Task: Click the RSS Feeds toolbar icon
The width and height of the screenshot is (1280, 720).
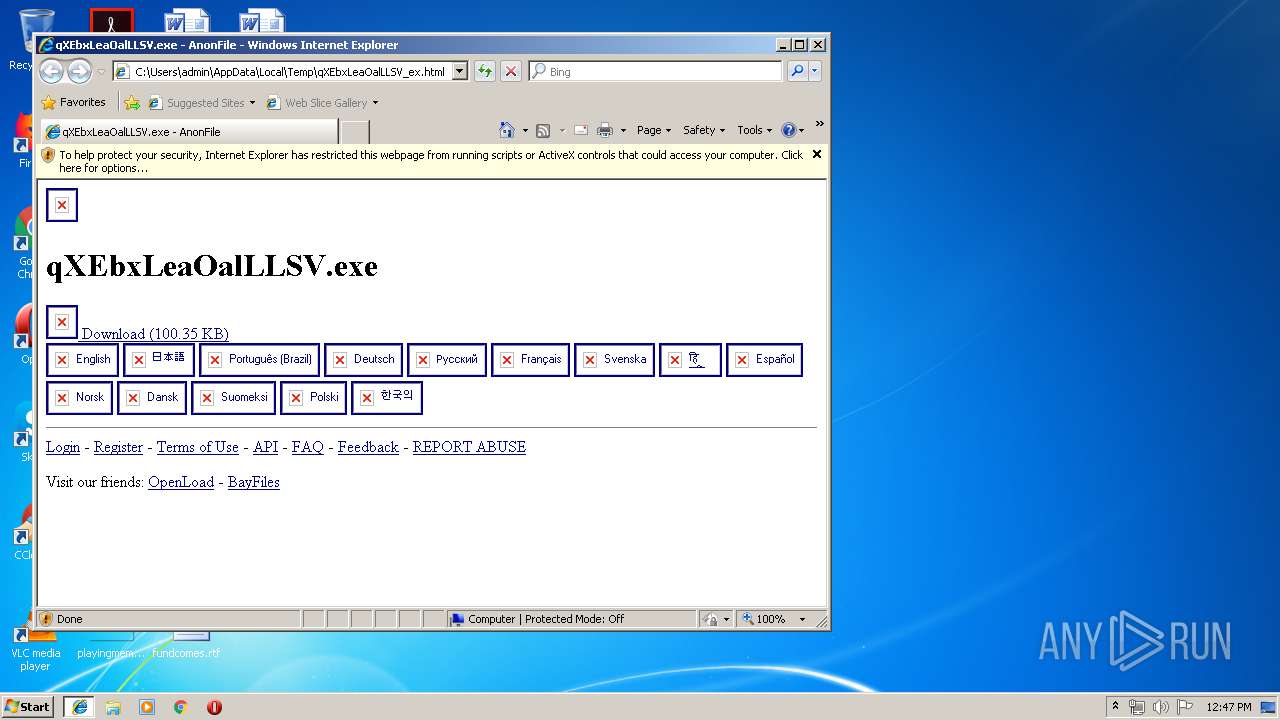Action: pos(543,130)
